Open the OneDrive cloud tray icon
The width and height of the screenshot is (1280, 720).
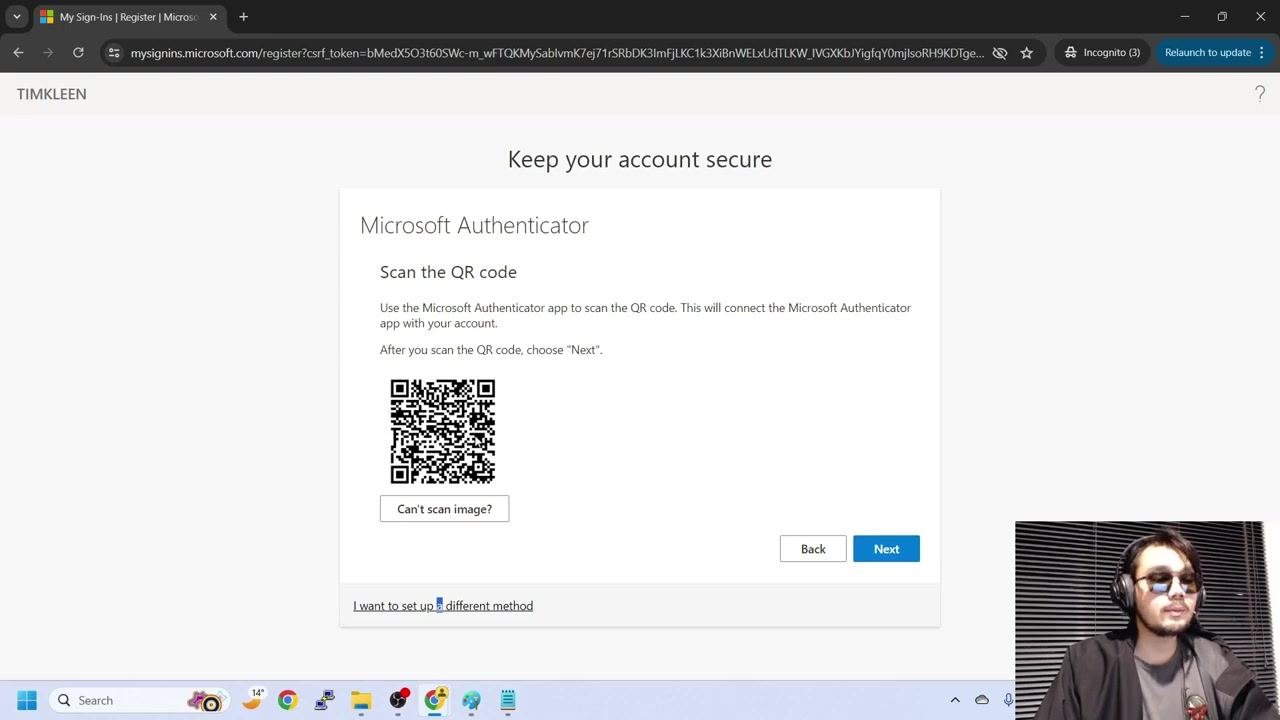982,700
